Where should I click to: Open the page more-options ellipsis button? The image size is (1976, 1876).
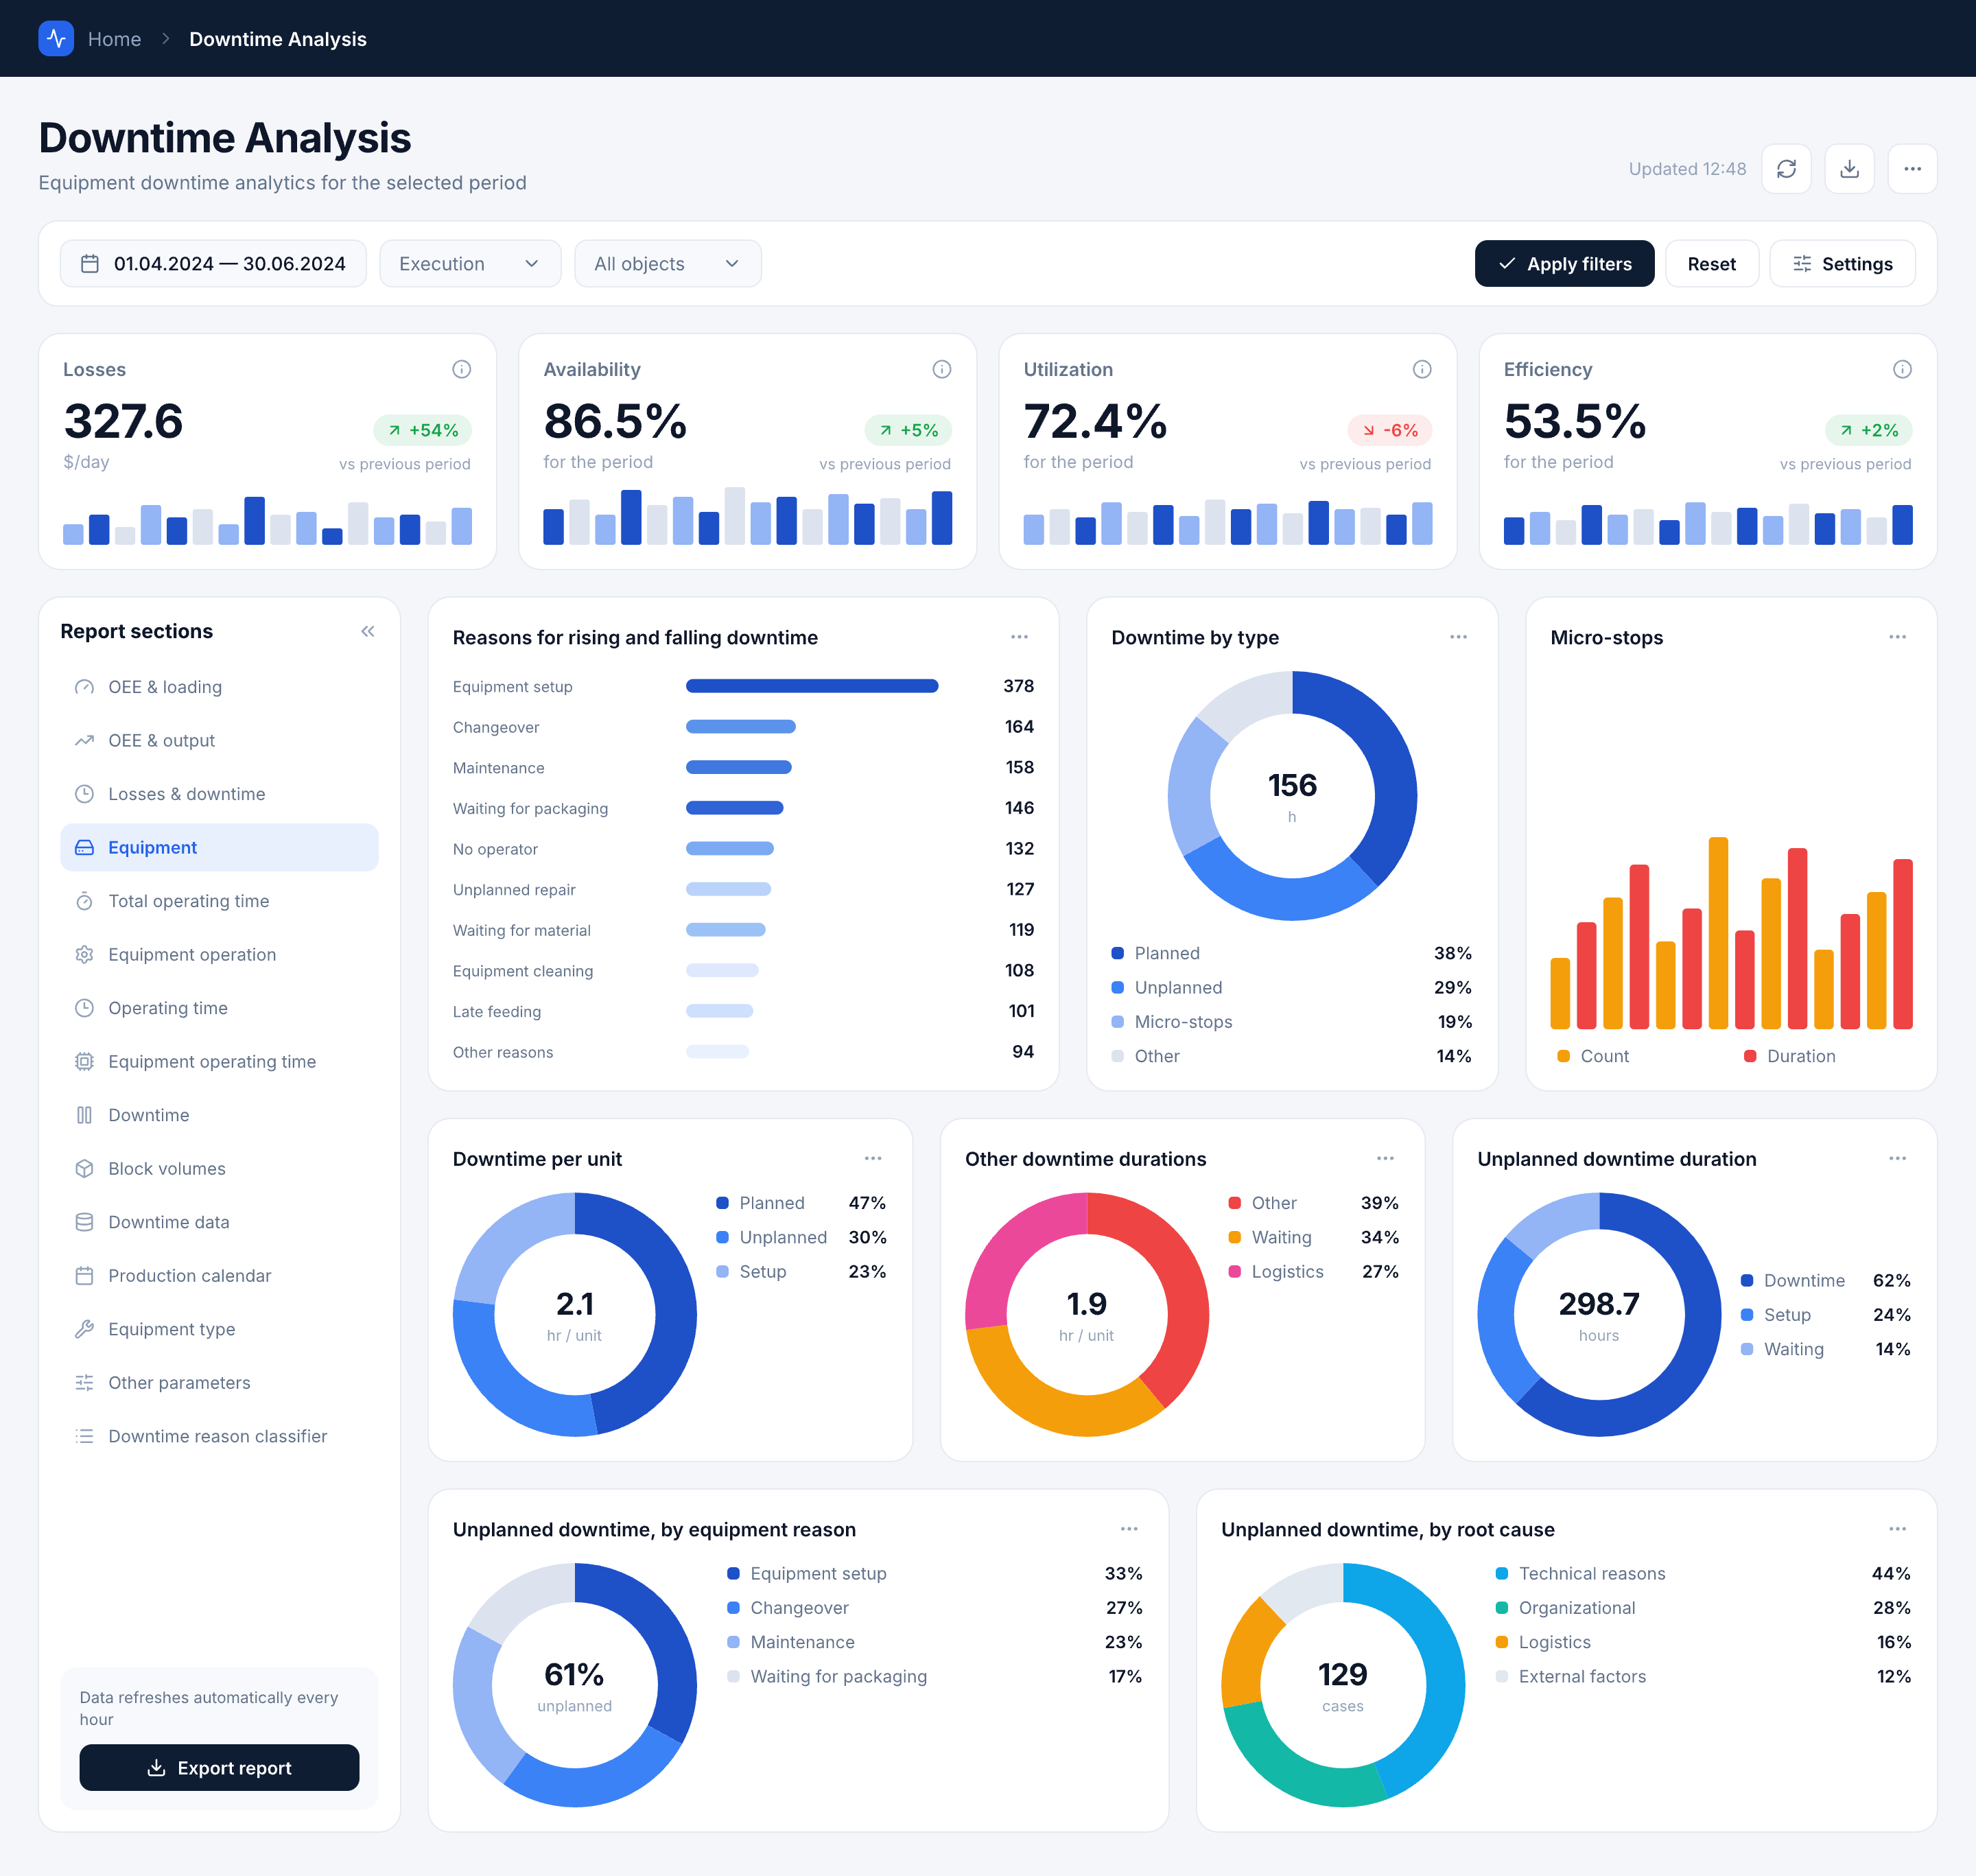1912,169
